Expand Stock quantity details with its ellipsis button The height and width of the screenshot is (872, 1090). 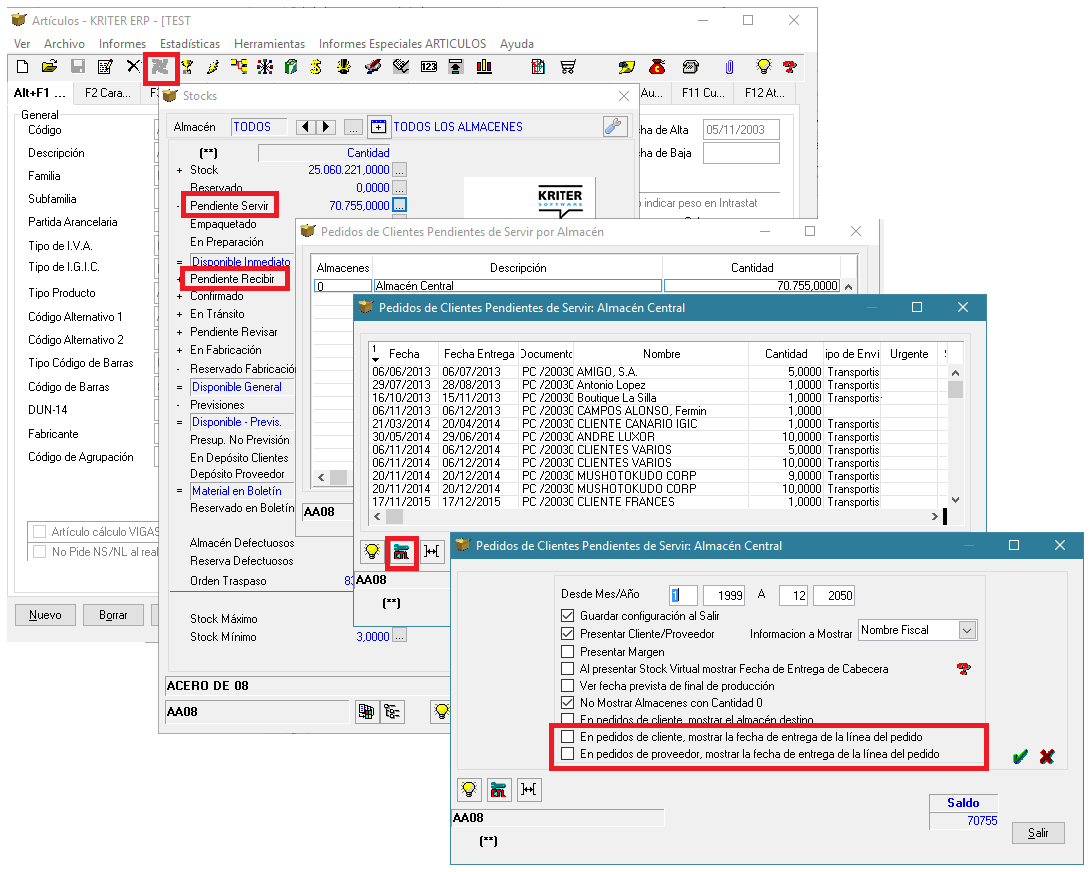point(400,170)
